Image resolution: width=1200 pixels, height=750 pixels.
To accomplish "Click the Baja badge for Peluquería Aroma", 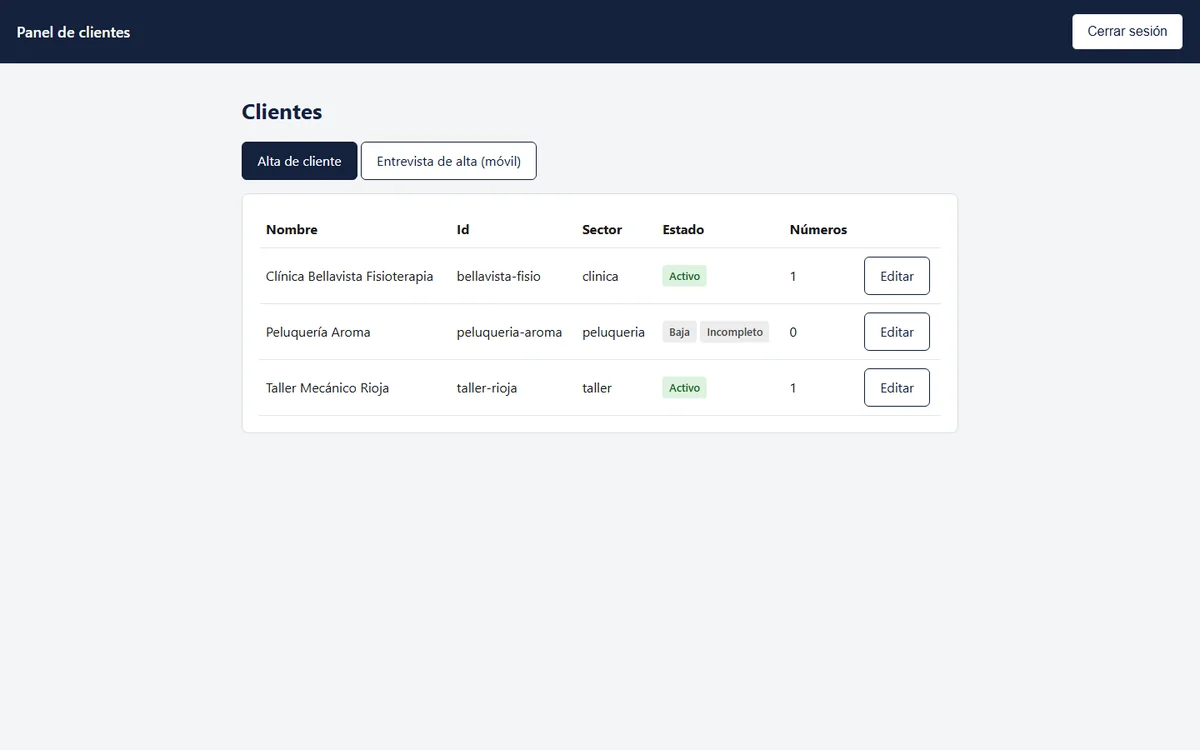I will [x=679, y=332].
